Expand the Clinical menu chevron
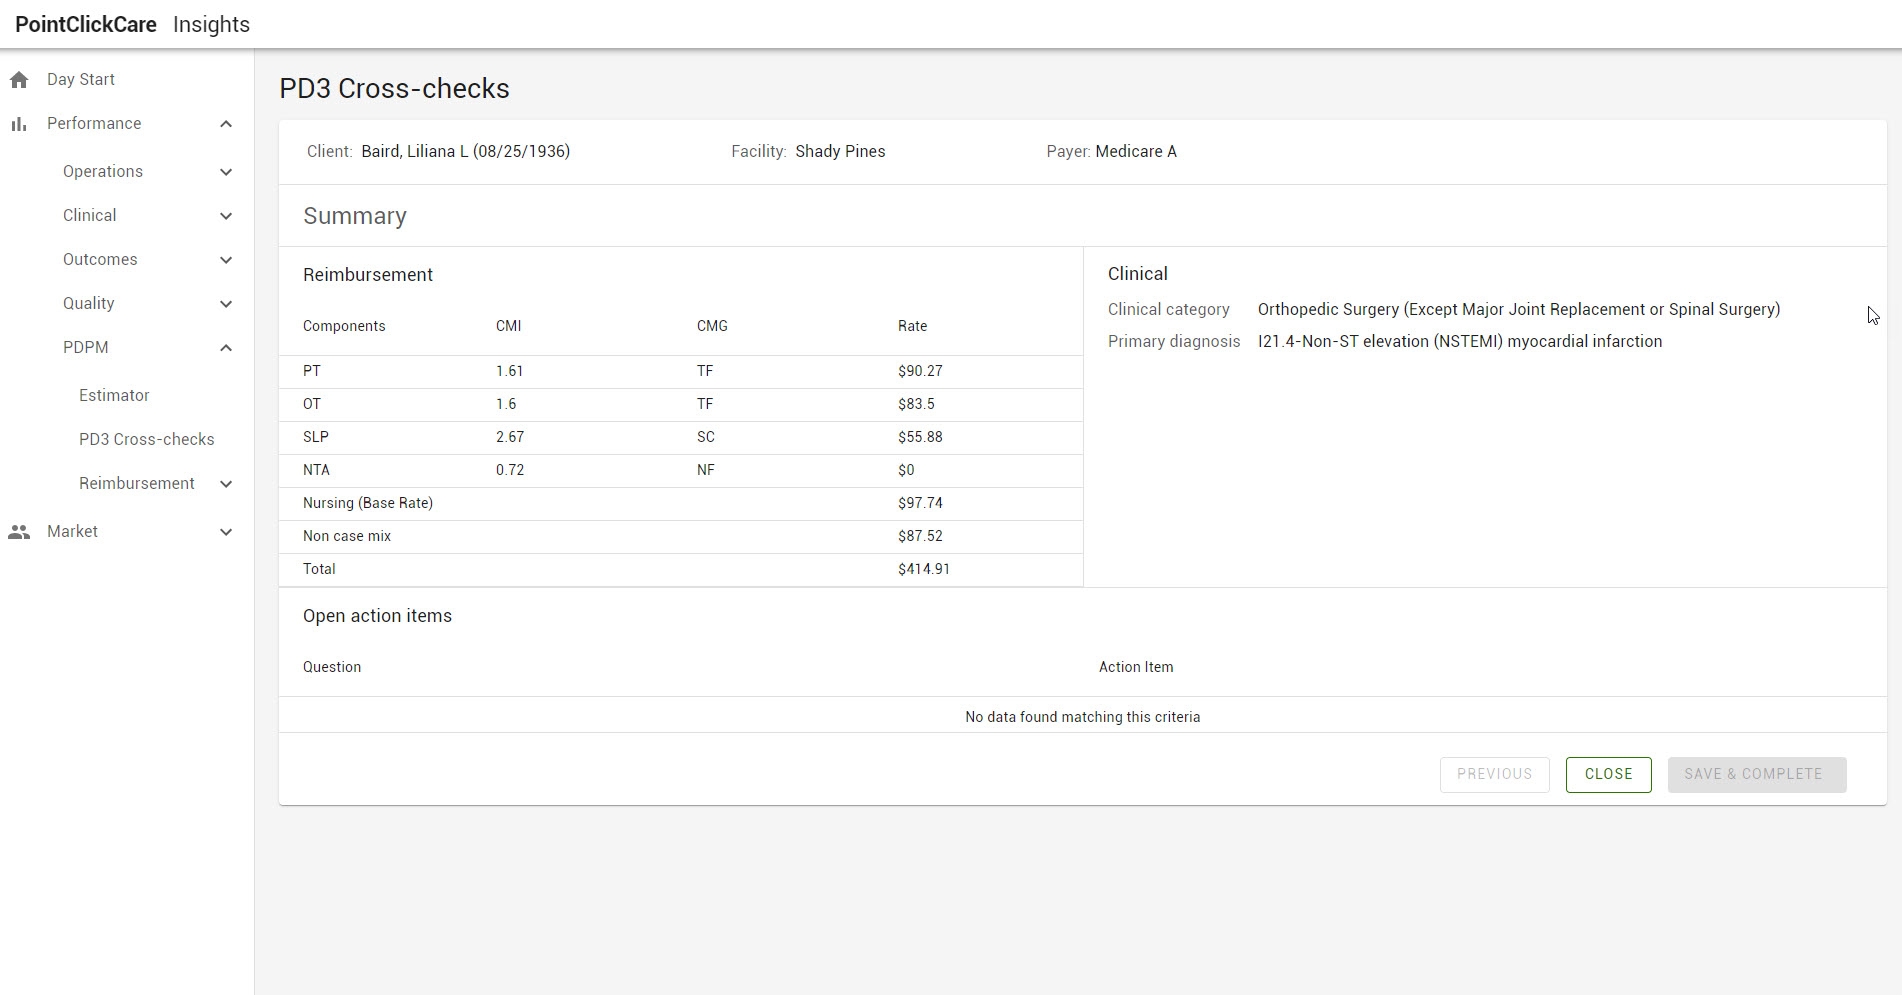Viewport: 1902px width, 995px height. tap(226, 216)
